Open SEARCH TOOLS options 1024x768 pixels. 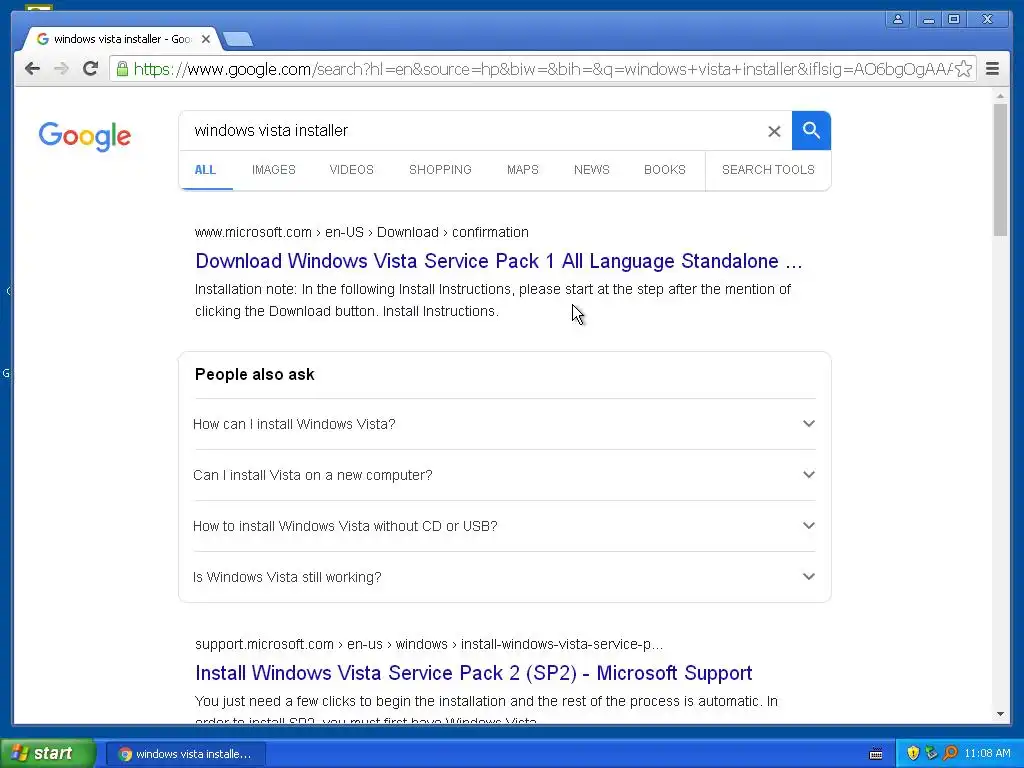(768, 170)
